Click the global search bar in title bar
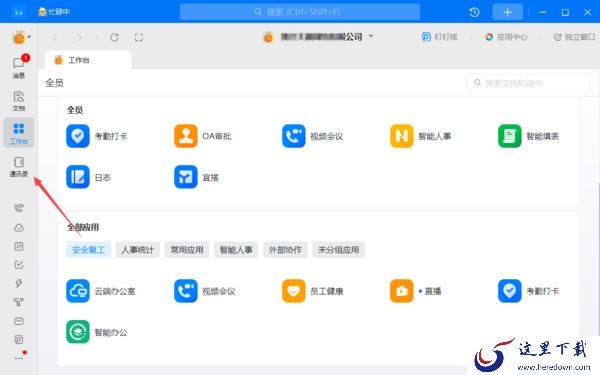 coord(300,12)
